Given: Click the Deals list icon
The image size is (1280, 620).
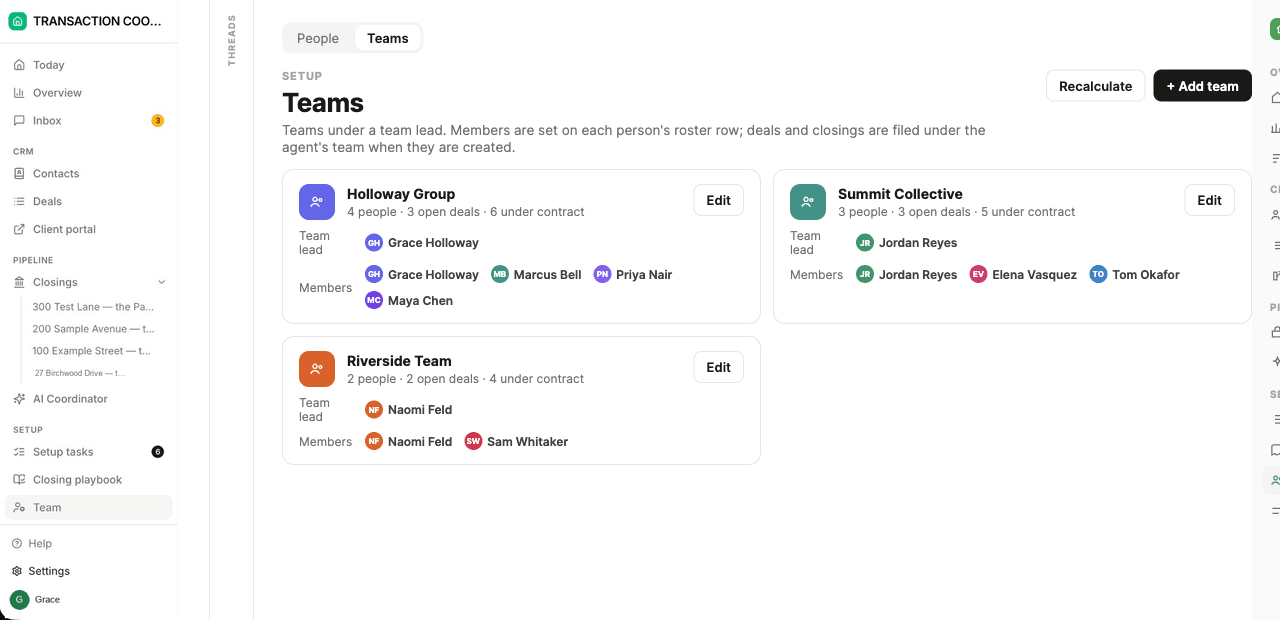Looking at the screenshot, I should click(x=19, y=202).
